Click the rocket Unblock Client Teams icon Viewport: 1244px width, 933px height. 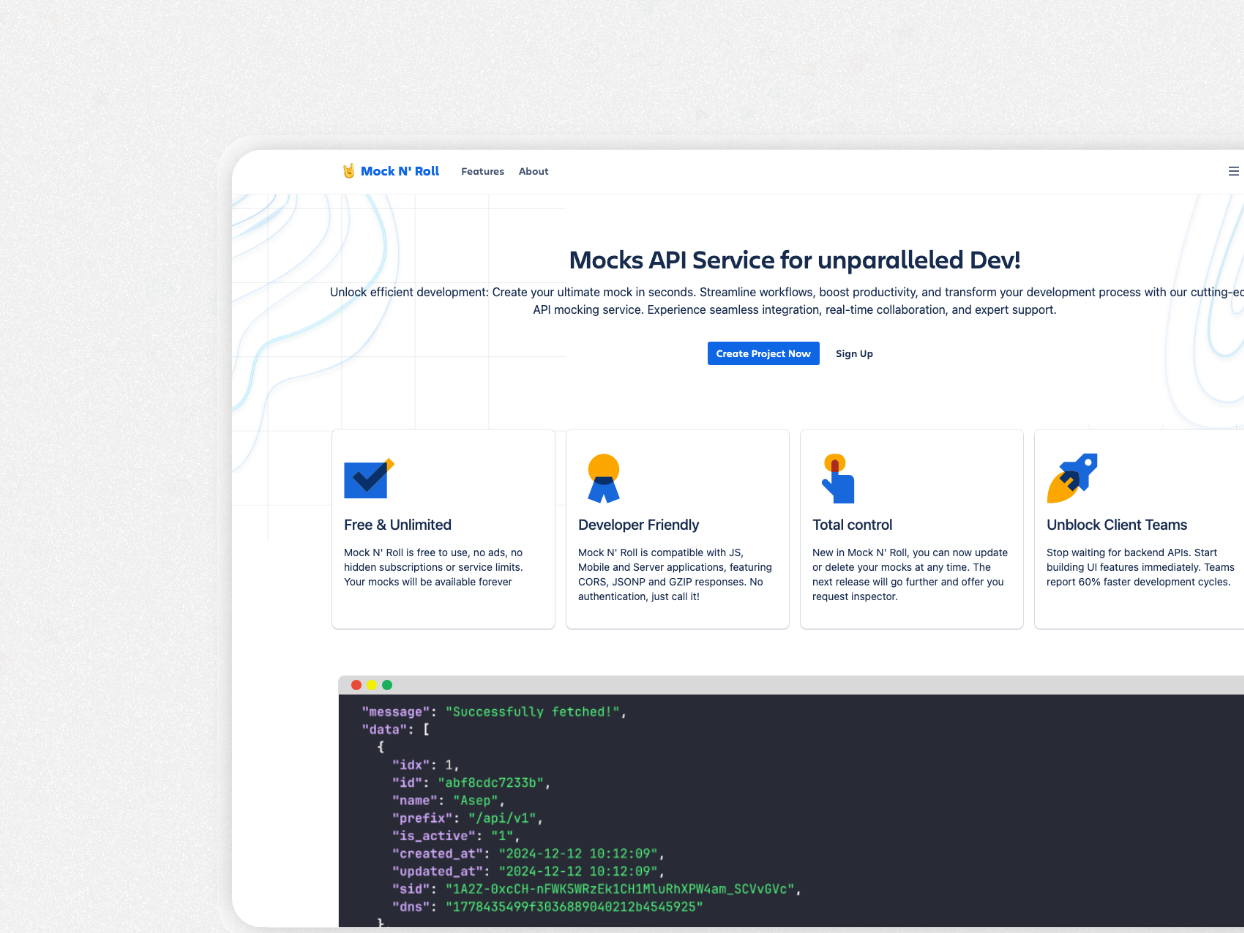click(x=1071, y=478)
